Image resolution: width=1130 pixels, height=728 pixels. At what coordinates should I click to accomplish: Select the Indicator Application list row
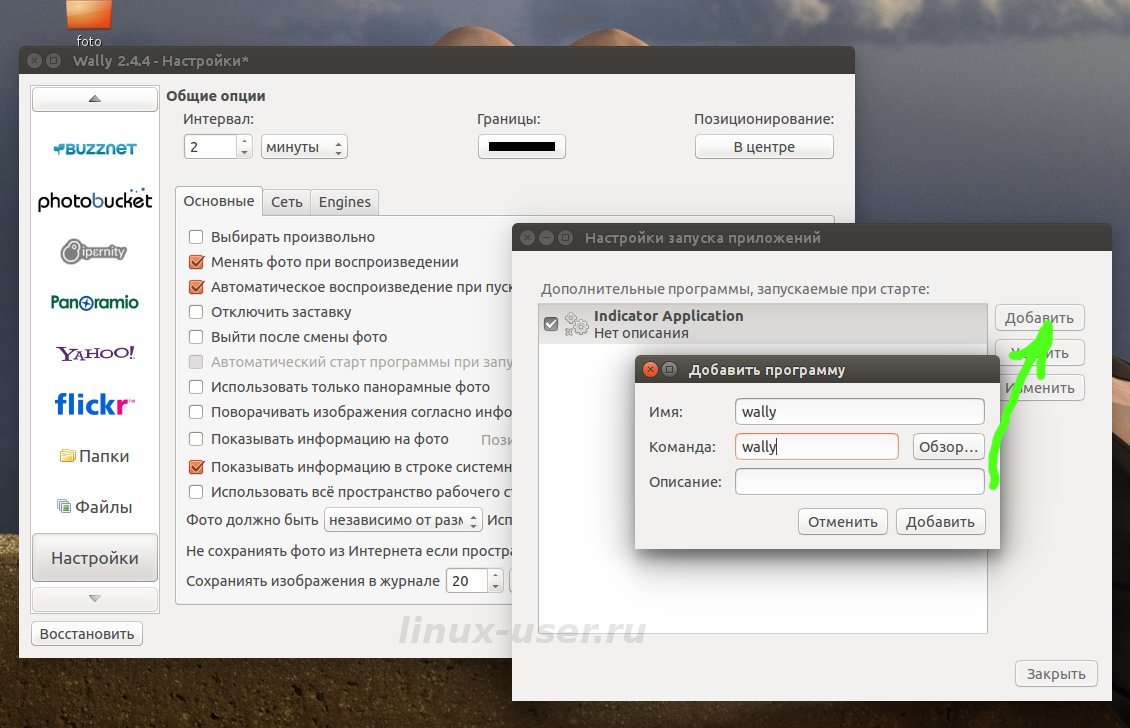click(x=762, y=324)
